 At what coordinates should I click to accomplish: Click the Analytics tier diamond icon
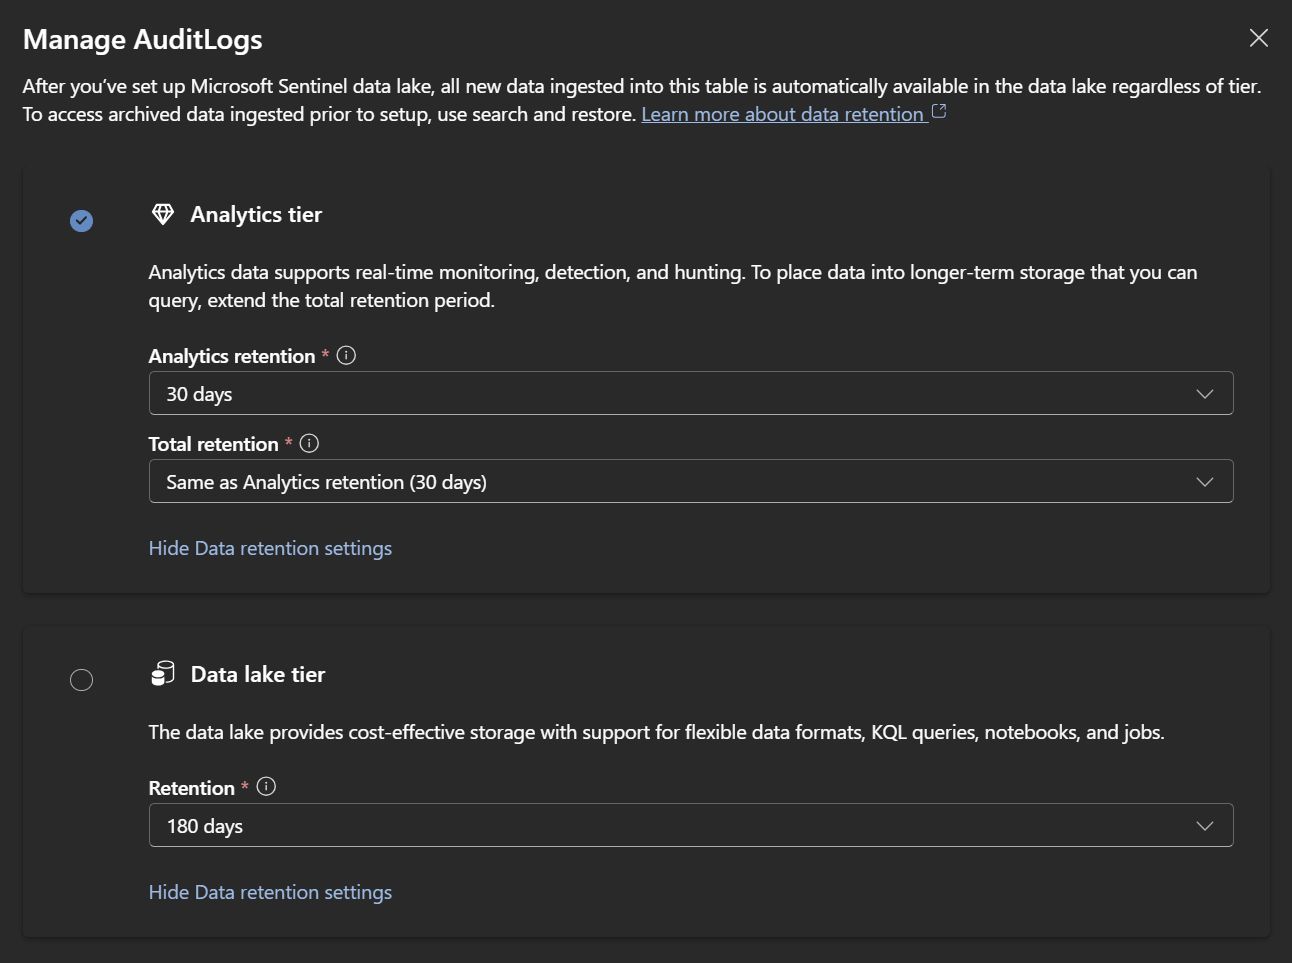point(162,213)
